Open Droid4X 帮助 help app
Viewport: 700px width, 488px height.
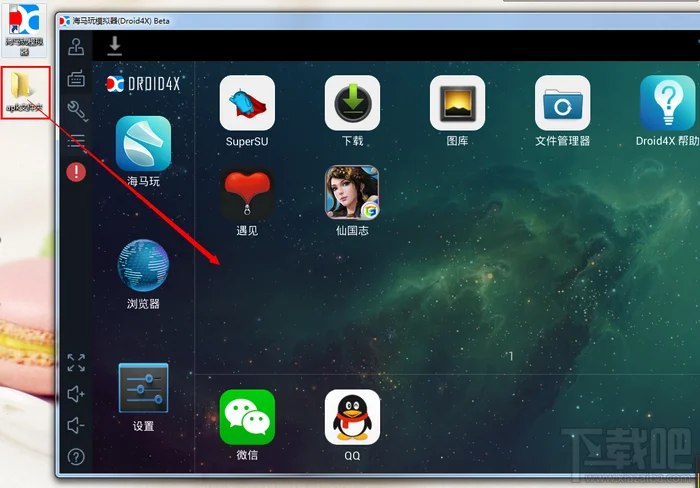667,103
